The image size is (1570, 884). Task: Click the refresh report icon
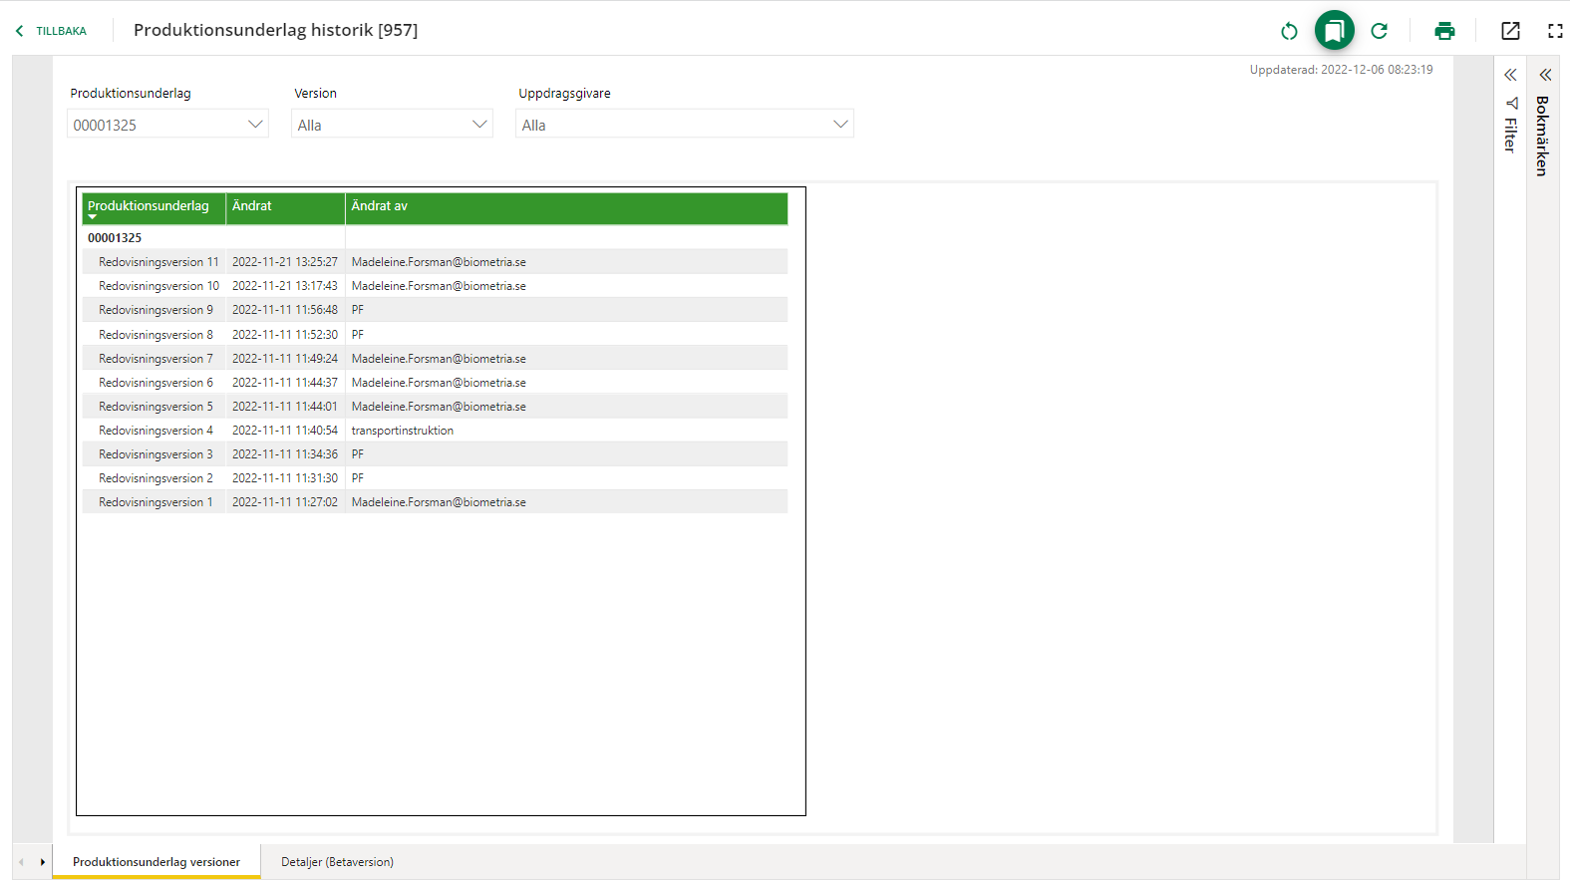(1379, 31)
